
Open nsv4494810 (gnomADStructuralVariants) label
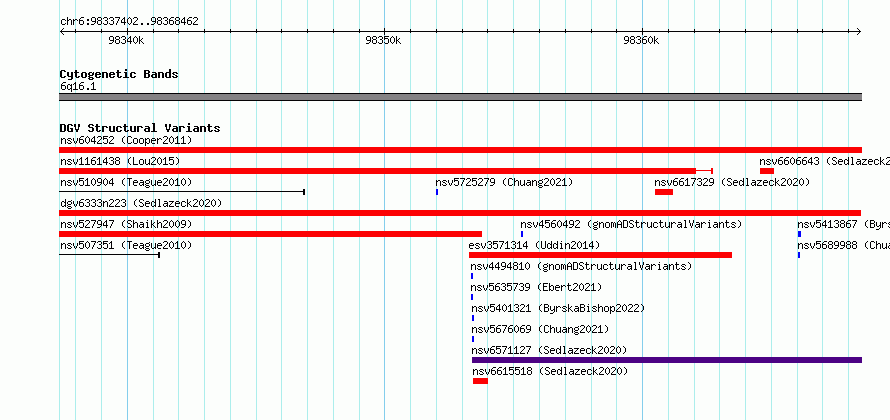pos(581,266)
